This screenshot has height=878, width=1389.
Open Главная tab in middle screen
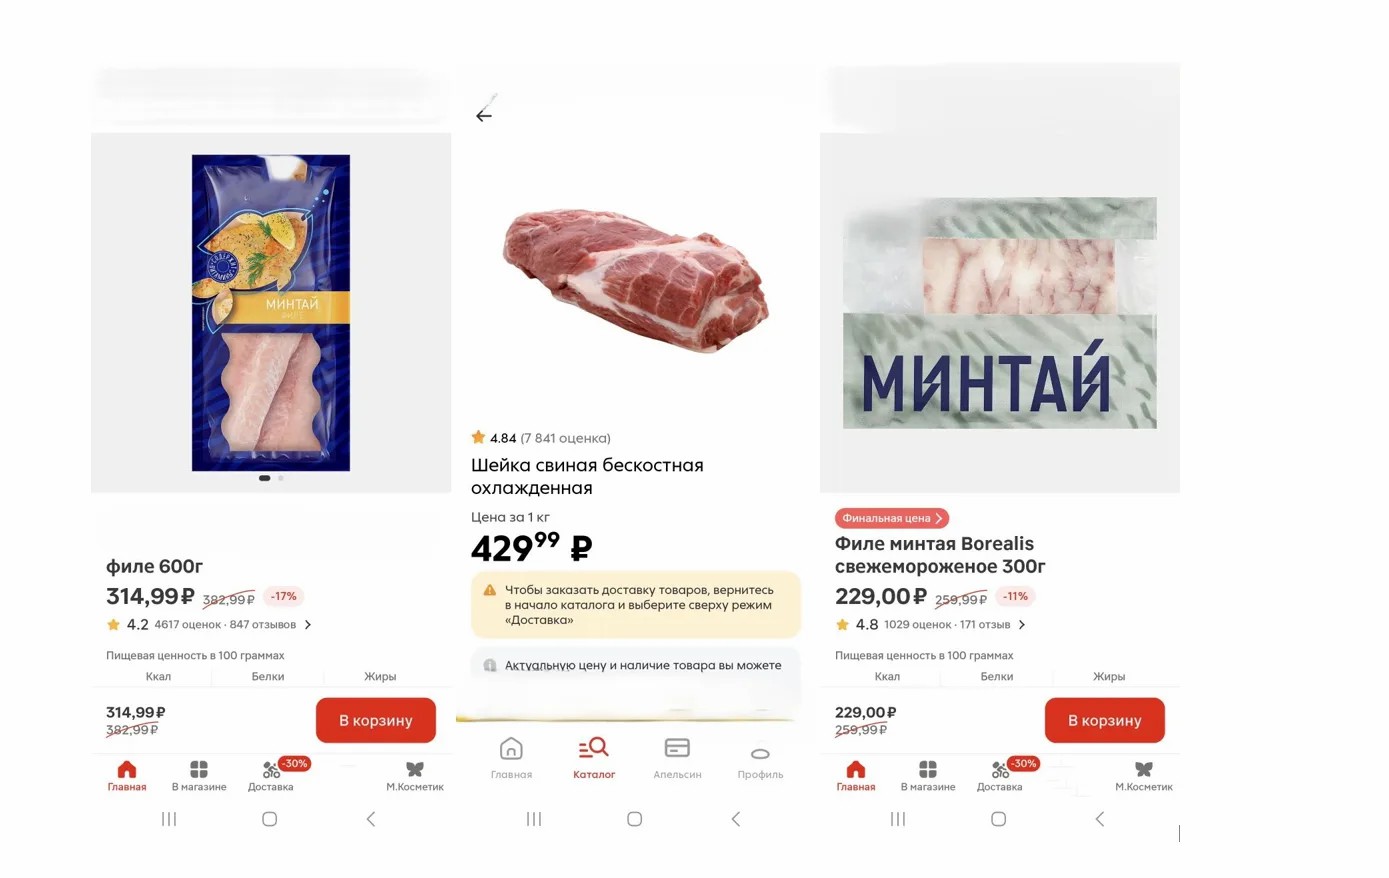(511, 759)
